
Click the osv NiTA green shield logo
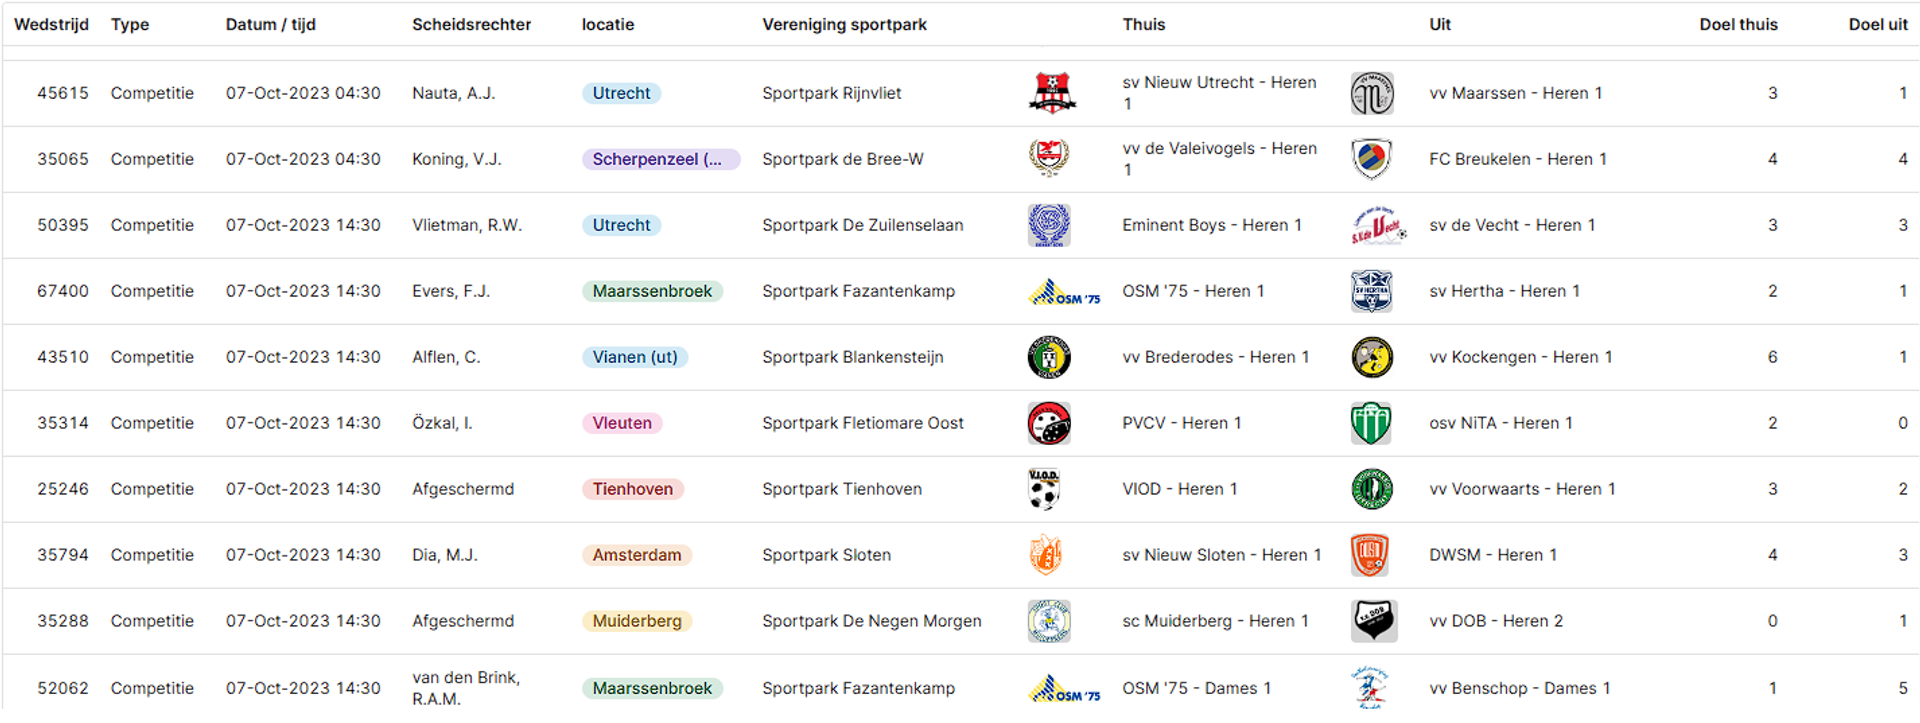tap(1371, 423)
